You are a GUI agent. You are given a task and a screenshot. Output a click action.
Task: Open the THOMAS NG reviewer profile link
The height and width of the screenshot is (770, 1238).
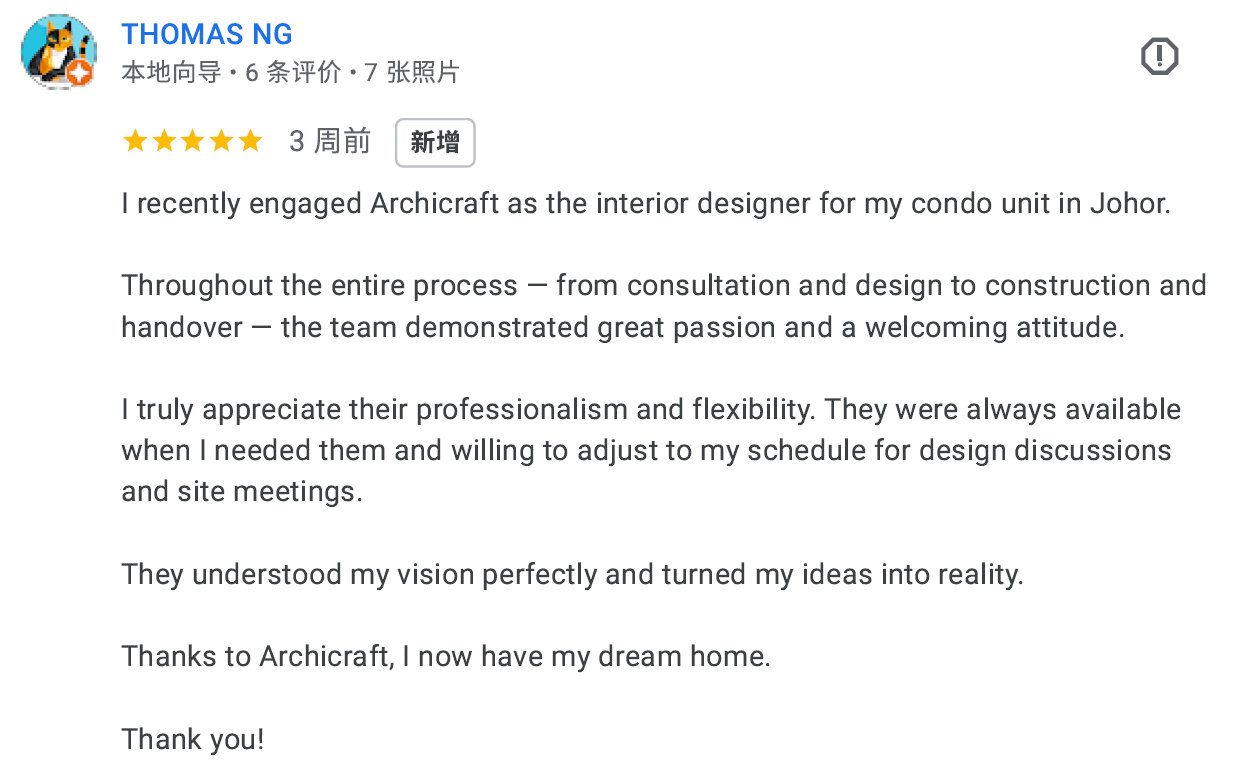pos(207,34)
